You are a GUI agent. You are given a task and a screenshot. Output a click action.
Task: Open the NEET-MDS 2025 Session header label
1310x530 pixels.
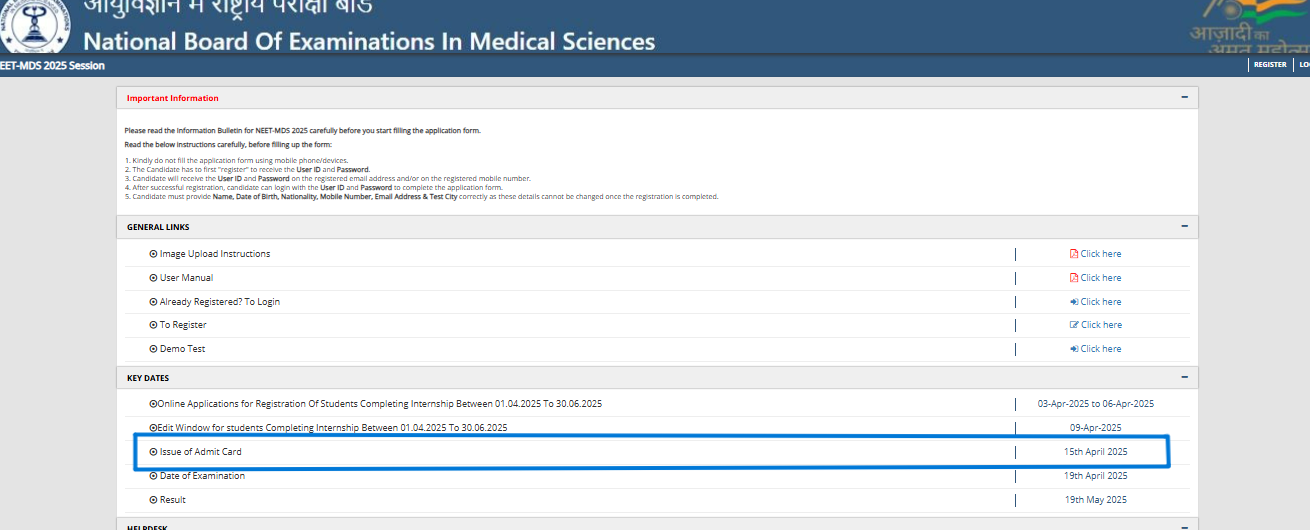pyautogui.click(x=52, y=66)
